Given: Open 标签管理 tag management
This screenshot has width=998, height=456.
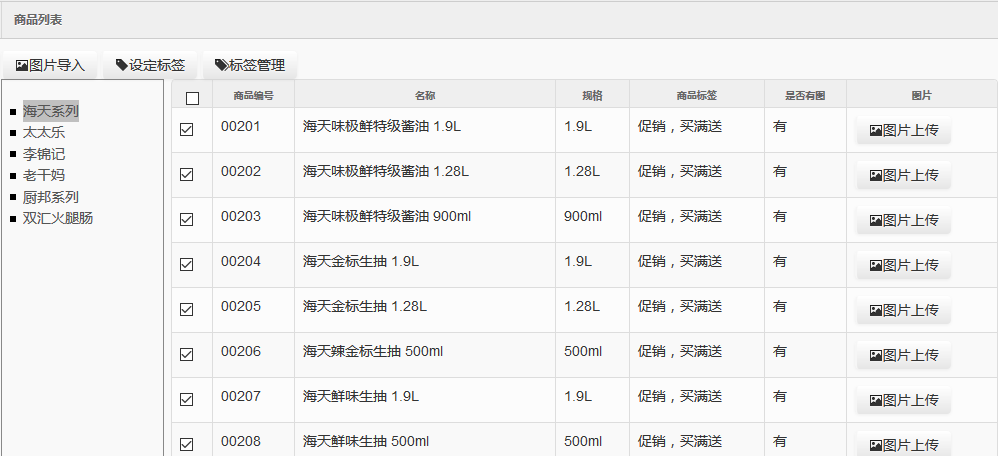Looking at the screenshot, I should [x=250, y=65].
